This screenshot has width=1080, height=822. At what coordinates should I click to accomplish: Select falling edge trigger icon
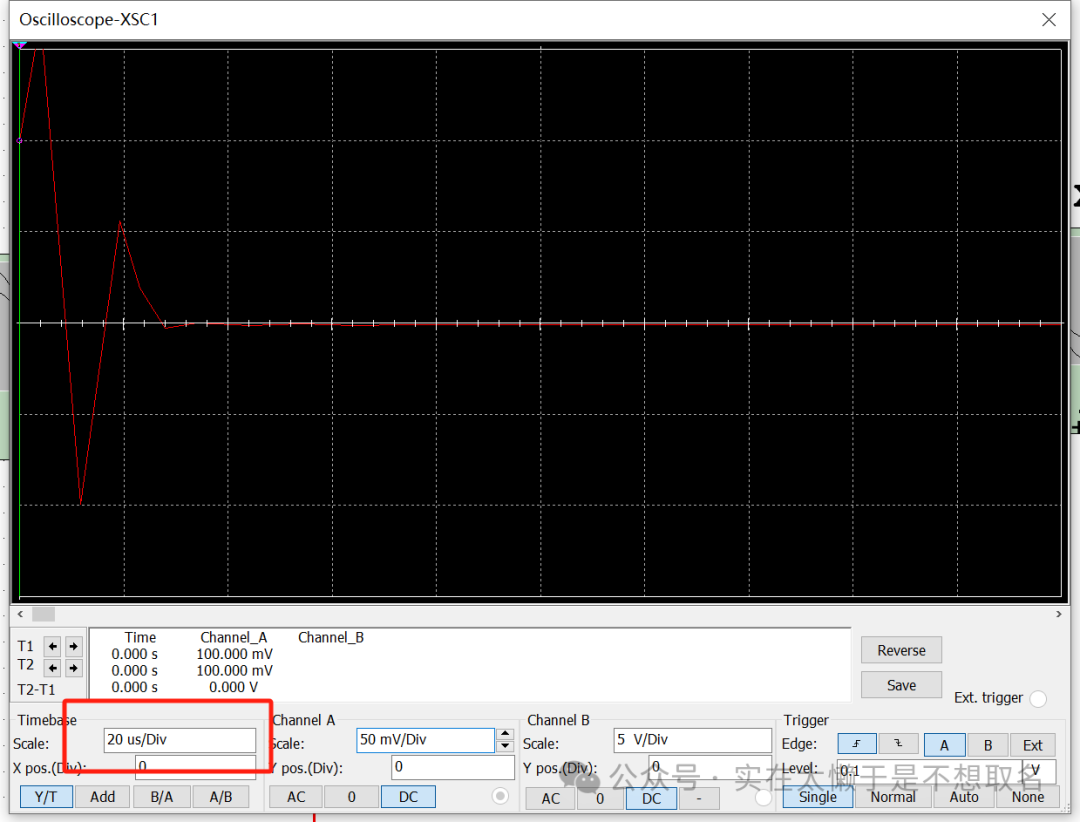pyautogui.click(x=898, y=744)
